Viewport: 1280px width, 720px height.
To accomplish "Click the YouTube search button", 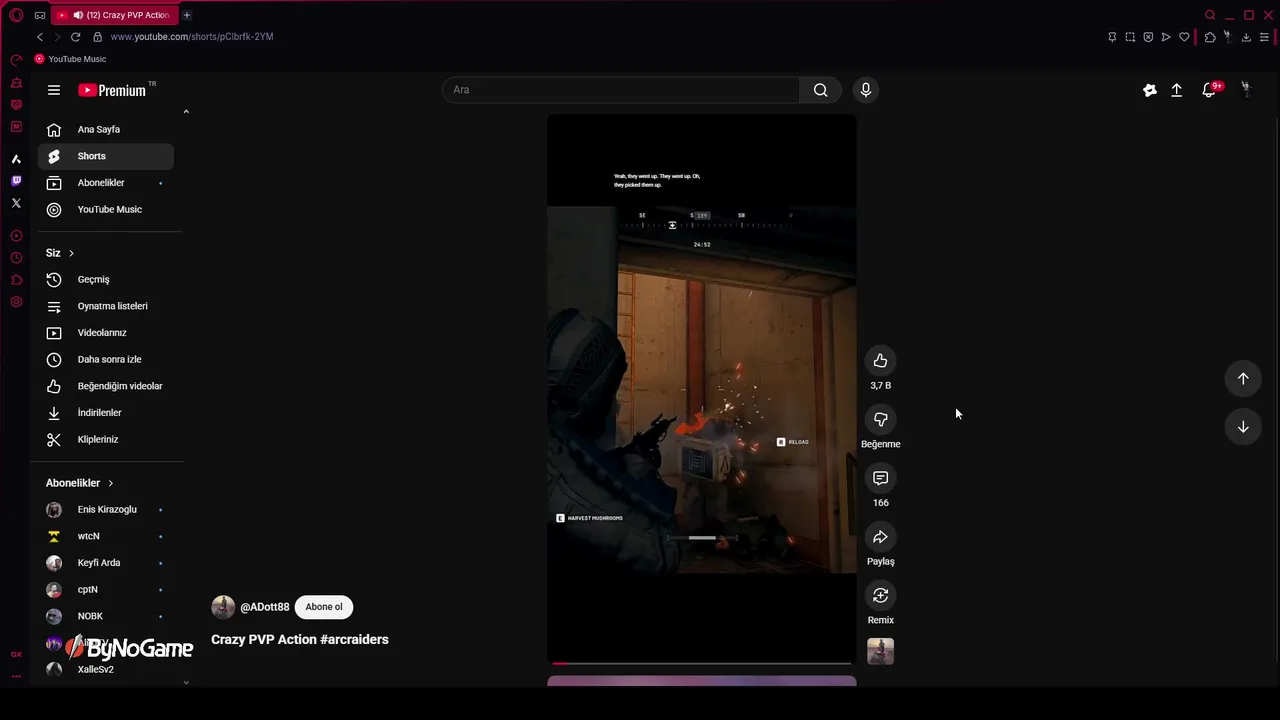I will tap(820, 90).
